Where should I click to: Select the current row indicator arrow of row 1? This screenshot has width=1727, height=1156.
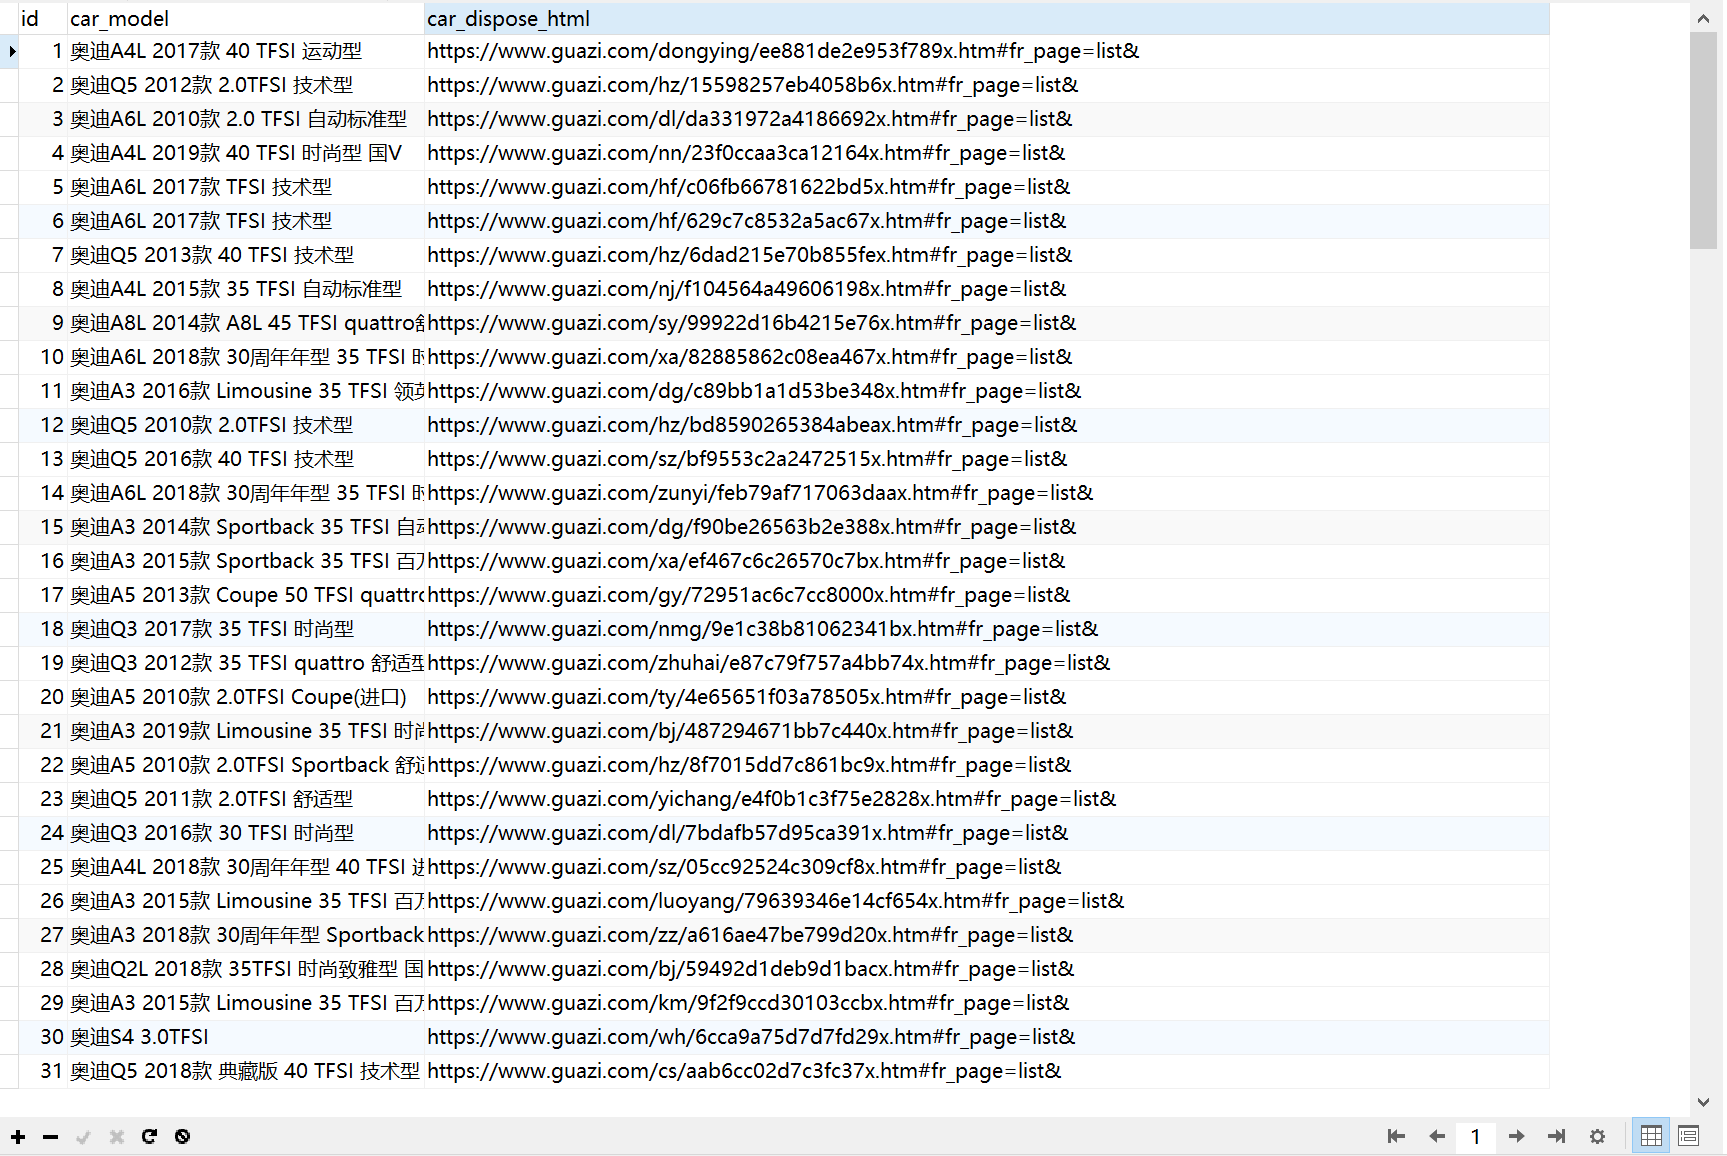pos(10,51)
